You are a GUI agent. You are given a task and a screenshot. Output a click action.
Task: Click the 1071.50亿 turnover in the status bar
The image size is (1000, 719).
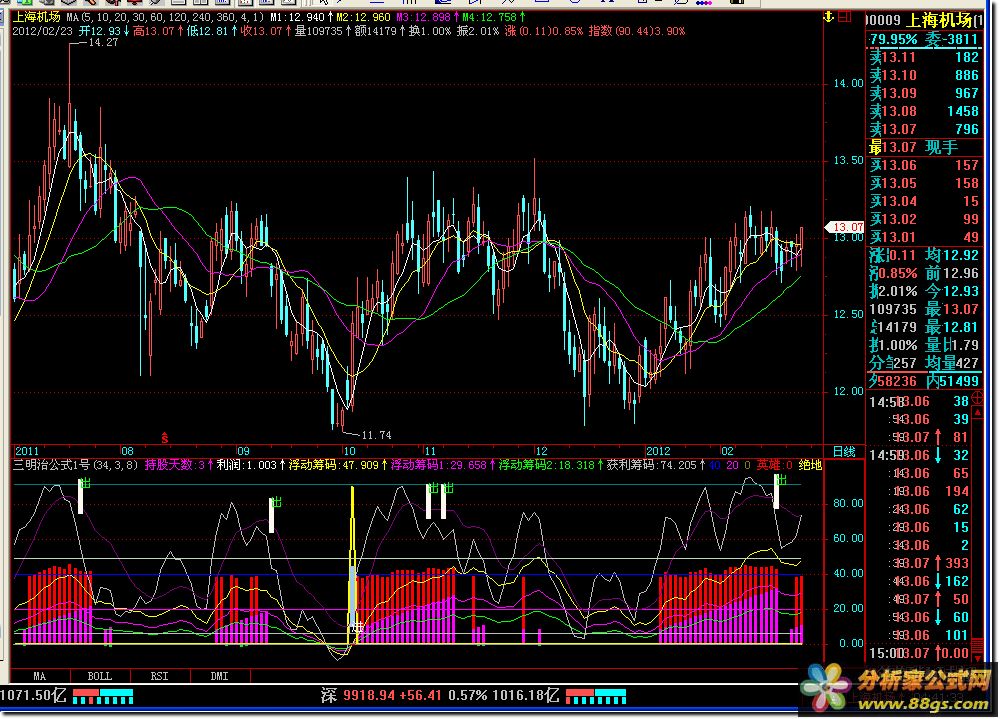click(33, 695)
